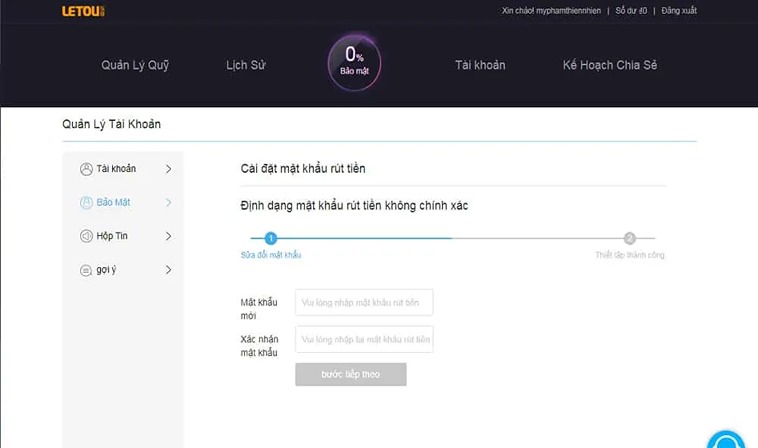Viewport: 758px width, 448px height.
Task: Click the Số dư balance link
Action: pyautogui.click(x=631, y=11)
